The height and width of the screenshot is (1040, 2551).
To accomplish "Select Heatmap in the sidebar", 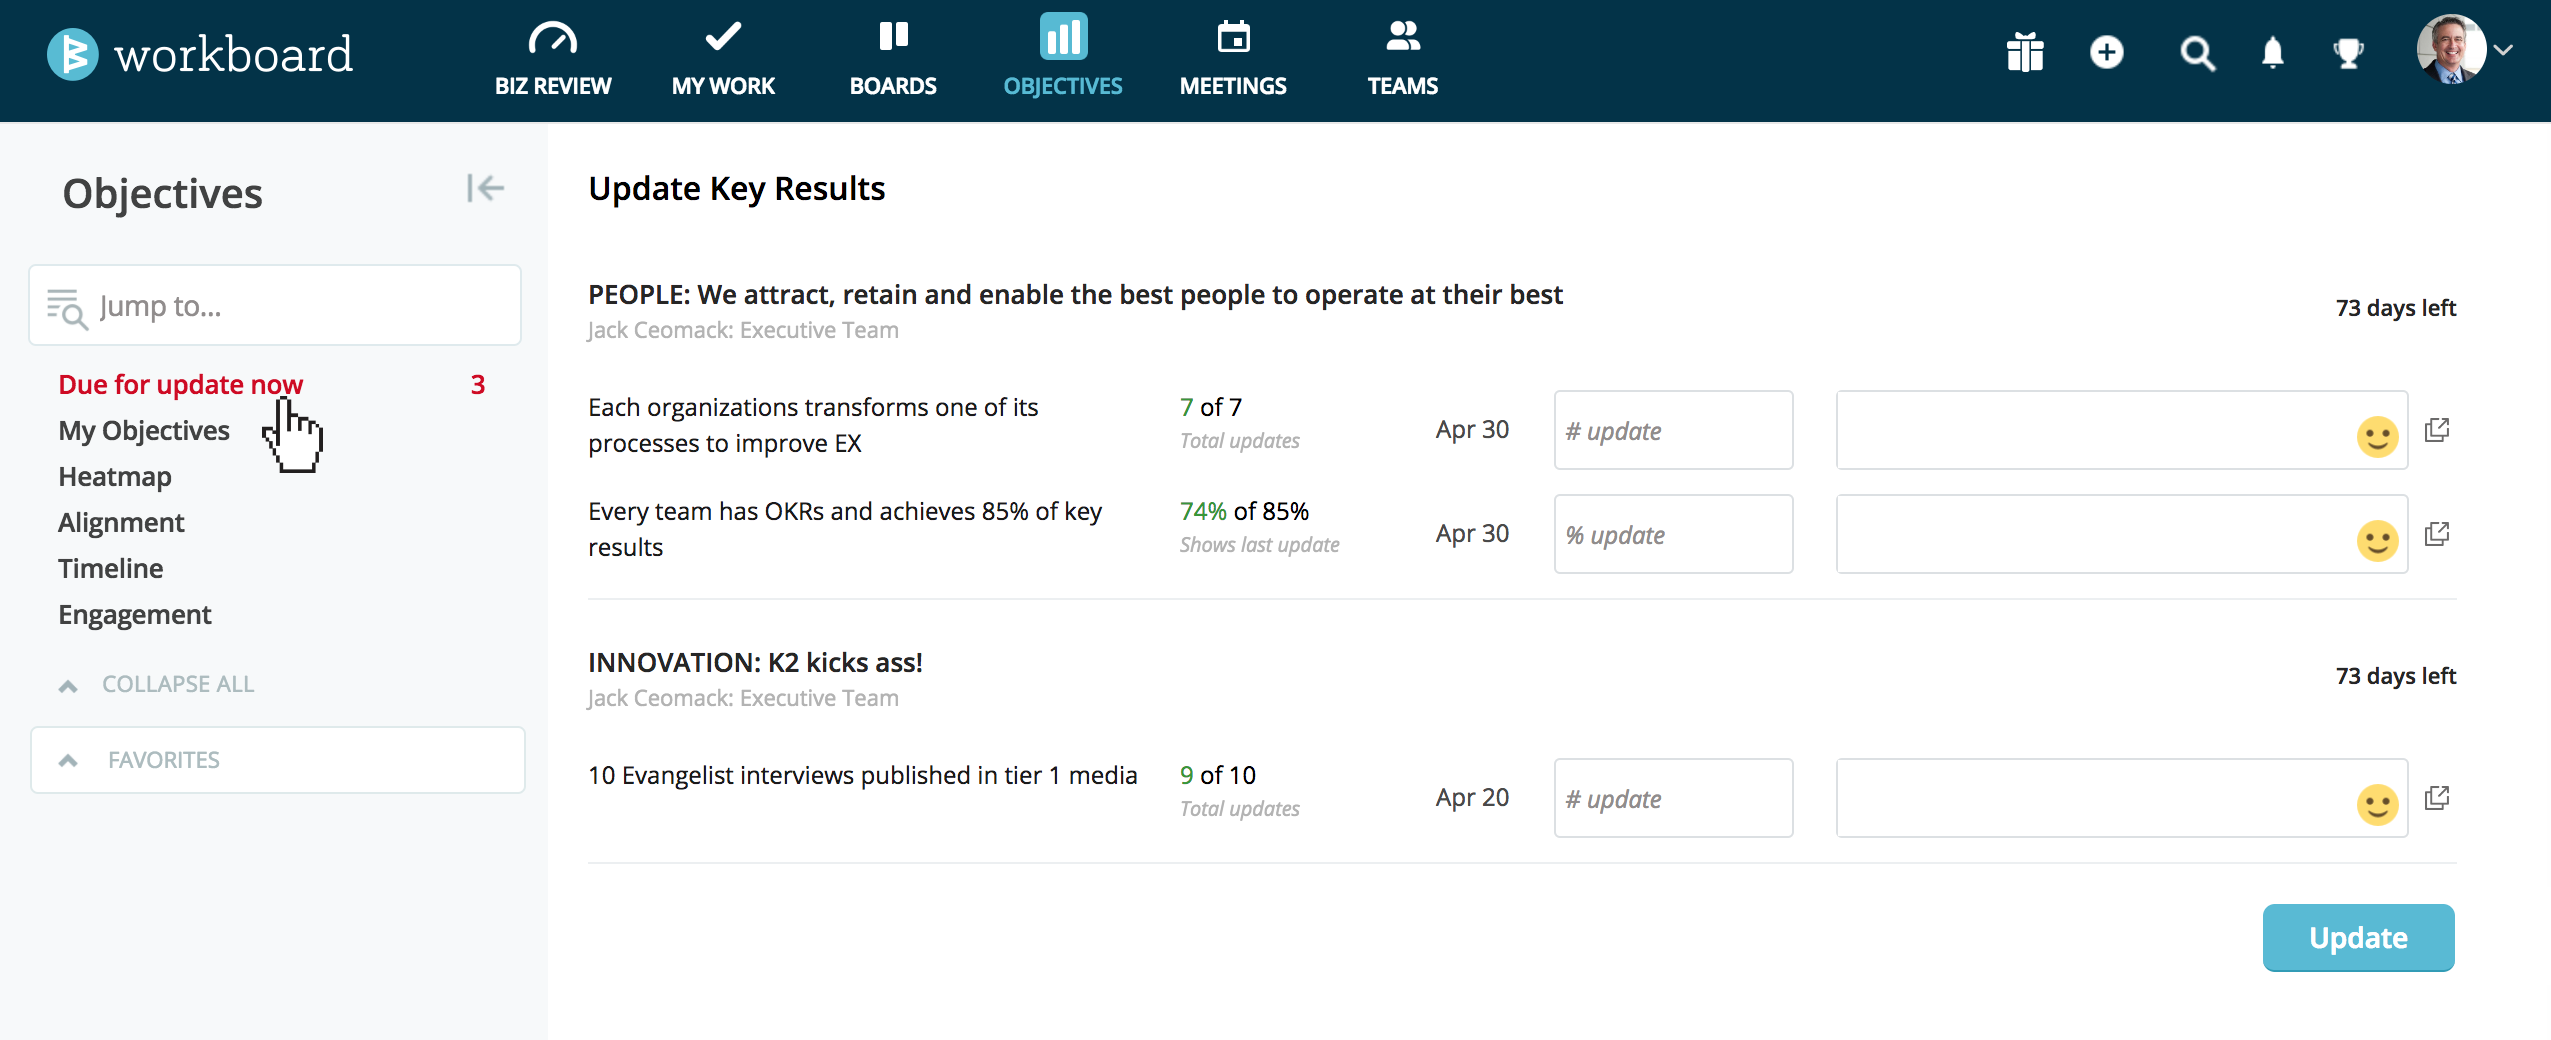I will (115, 477).
